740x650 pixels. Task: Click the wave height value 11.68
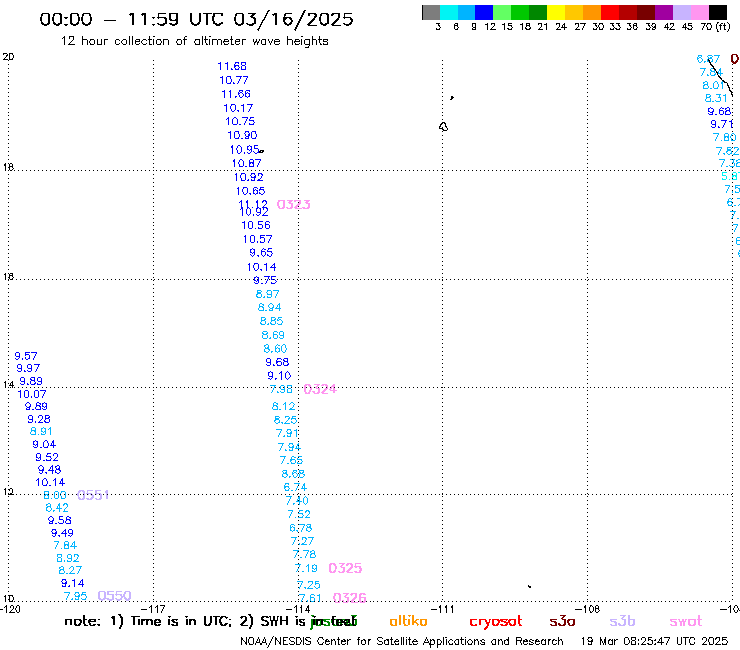[x=232, y=66]
